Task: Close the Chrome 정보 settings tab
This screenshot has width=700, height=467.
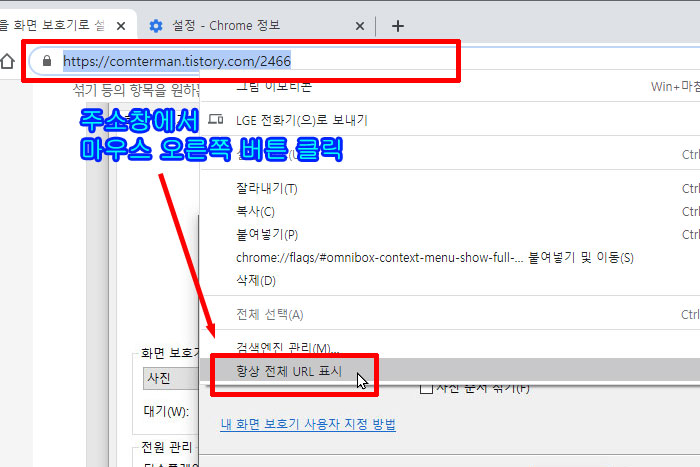Action: pyautogui.click(x=360, y=26)
